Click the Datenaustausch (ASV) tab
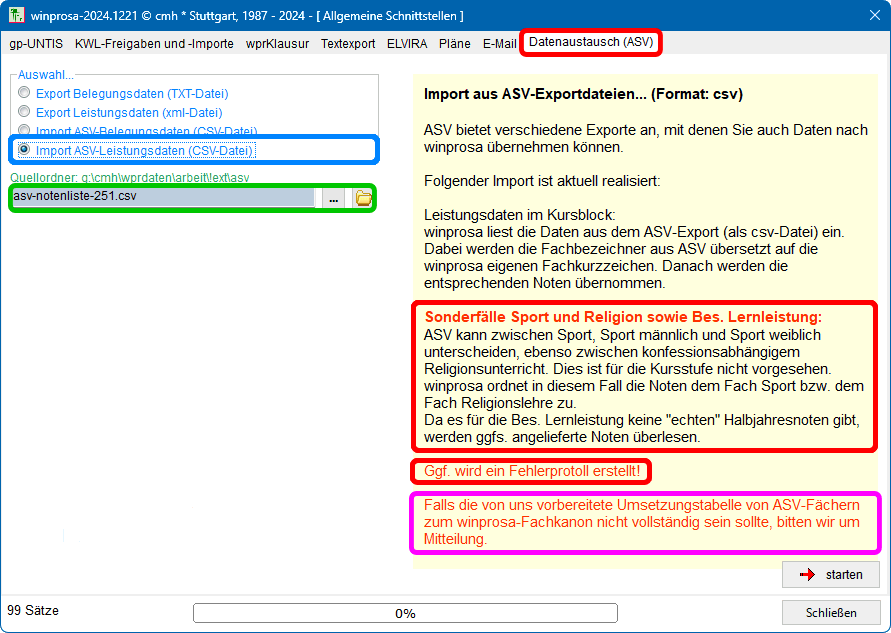Screen dimensions: 891x633 point(590,43)
